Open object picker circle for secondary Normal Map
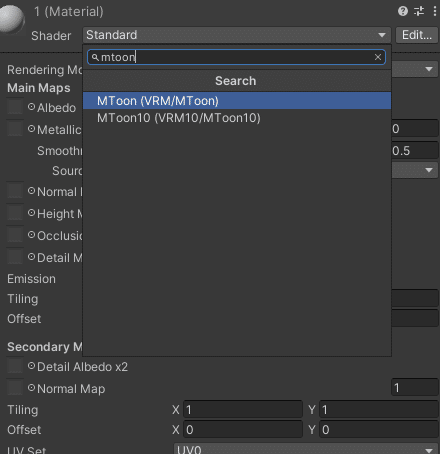Image resolution: width=440 pixels, height=454 pixels. (x=31, y=388)
